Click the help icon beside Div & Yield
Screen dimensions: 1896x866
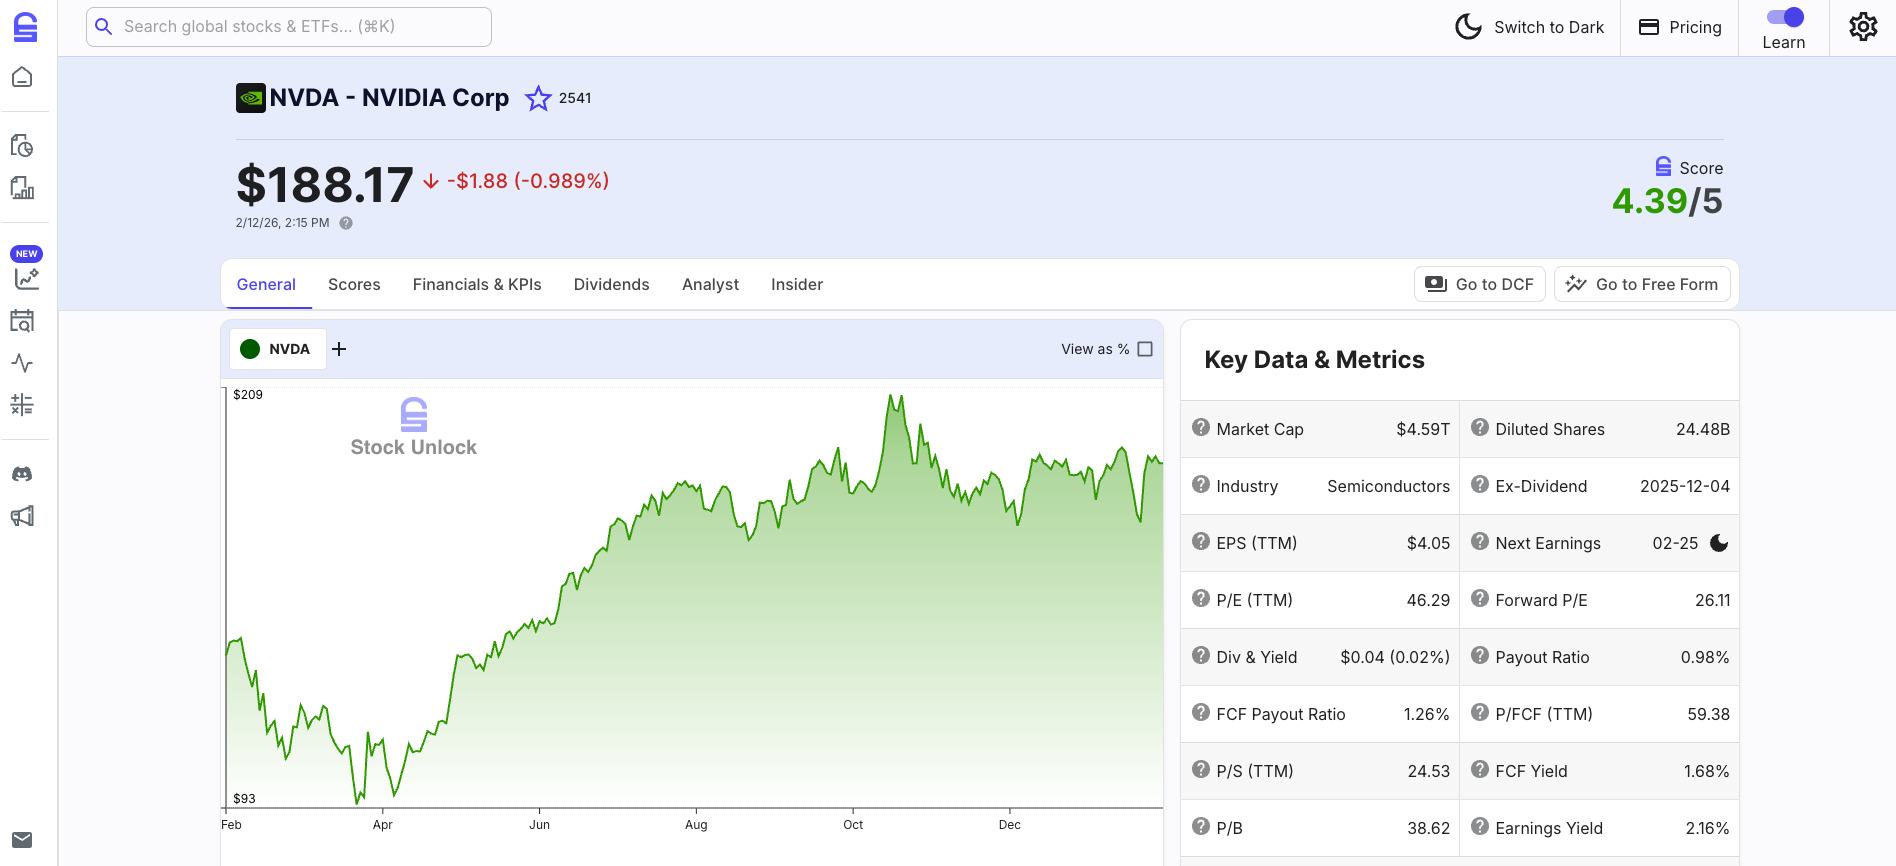point(1201,656)
